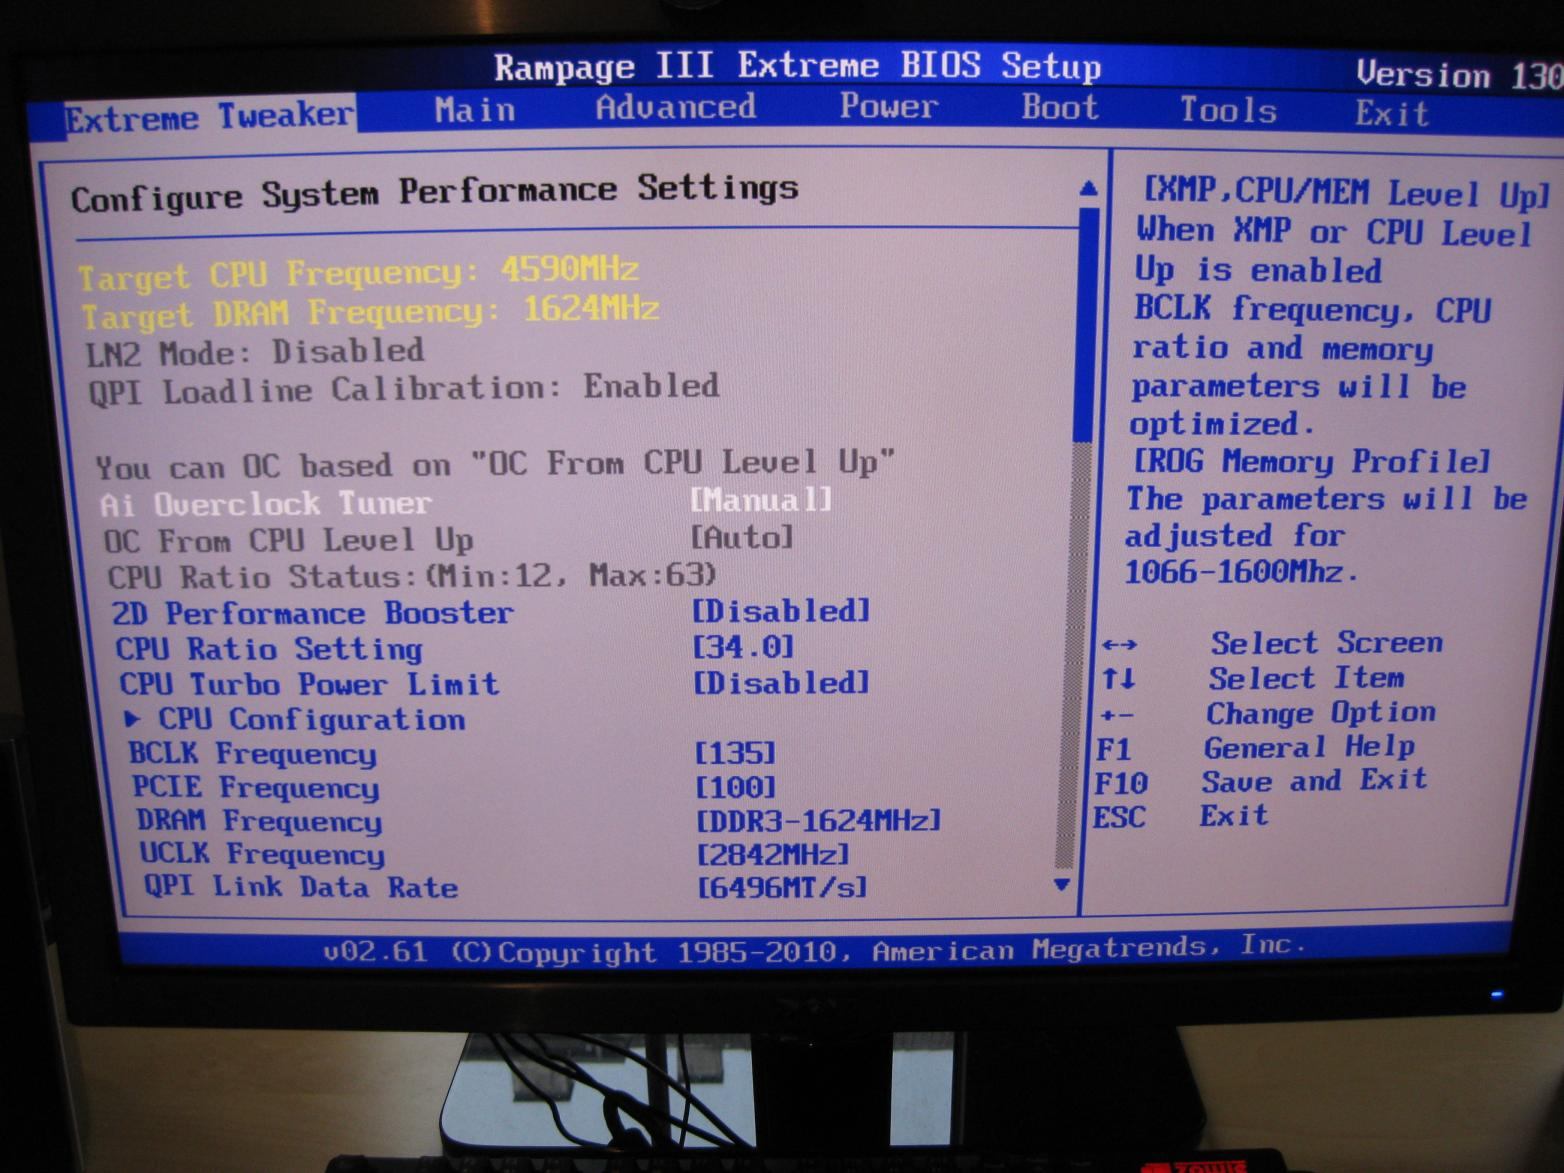Screen dimensions: 1564x1173
Task: Click the LN2 Mode: Disabled line
Action: point(255,352)
